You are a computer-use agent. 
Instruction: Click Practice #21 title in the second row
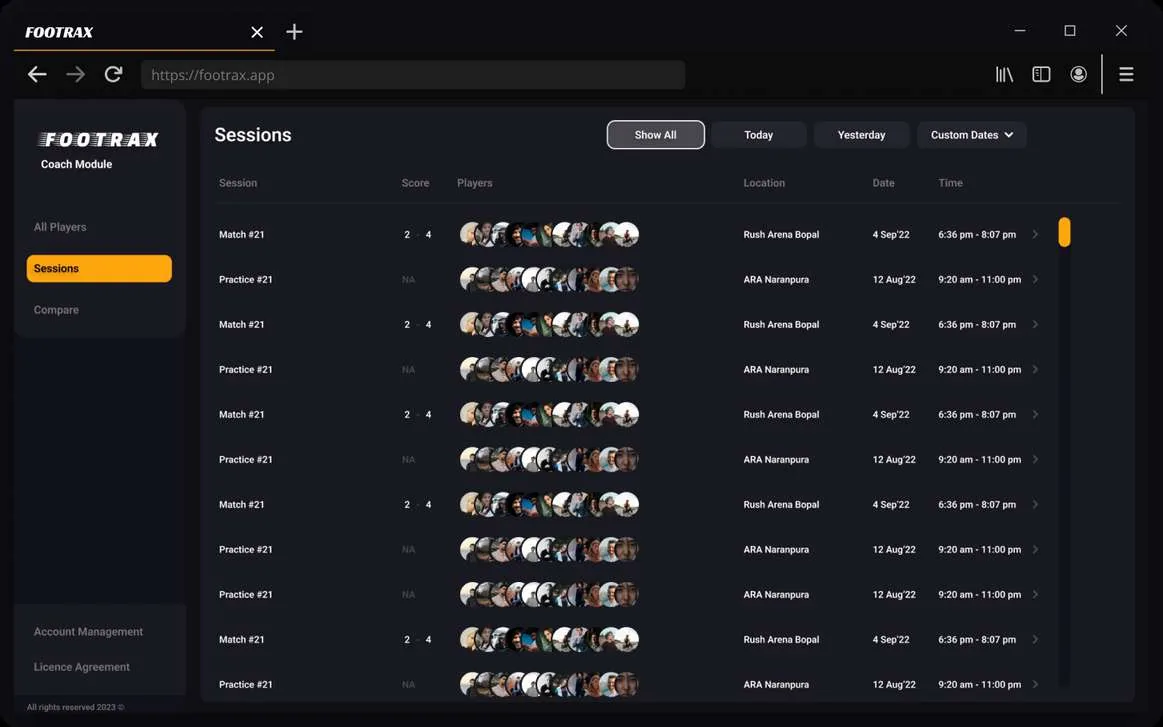(x=246, y=280)
